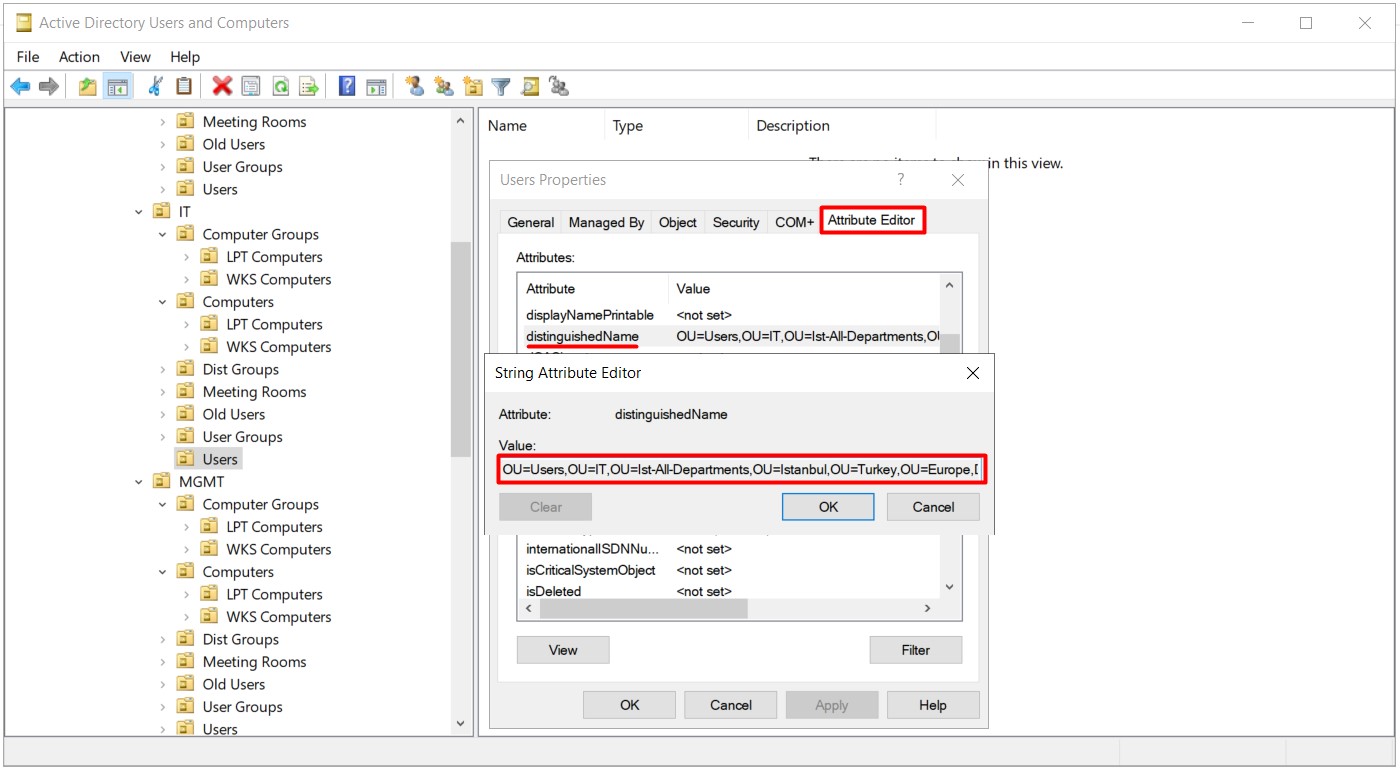The height and width of the screenshot is (770, 1400).
Task: Toggle the Show/Hide Console Tree icon
Action: [x=118, y=87]
